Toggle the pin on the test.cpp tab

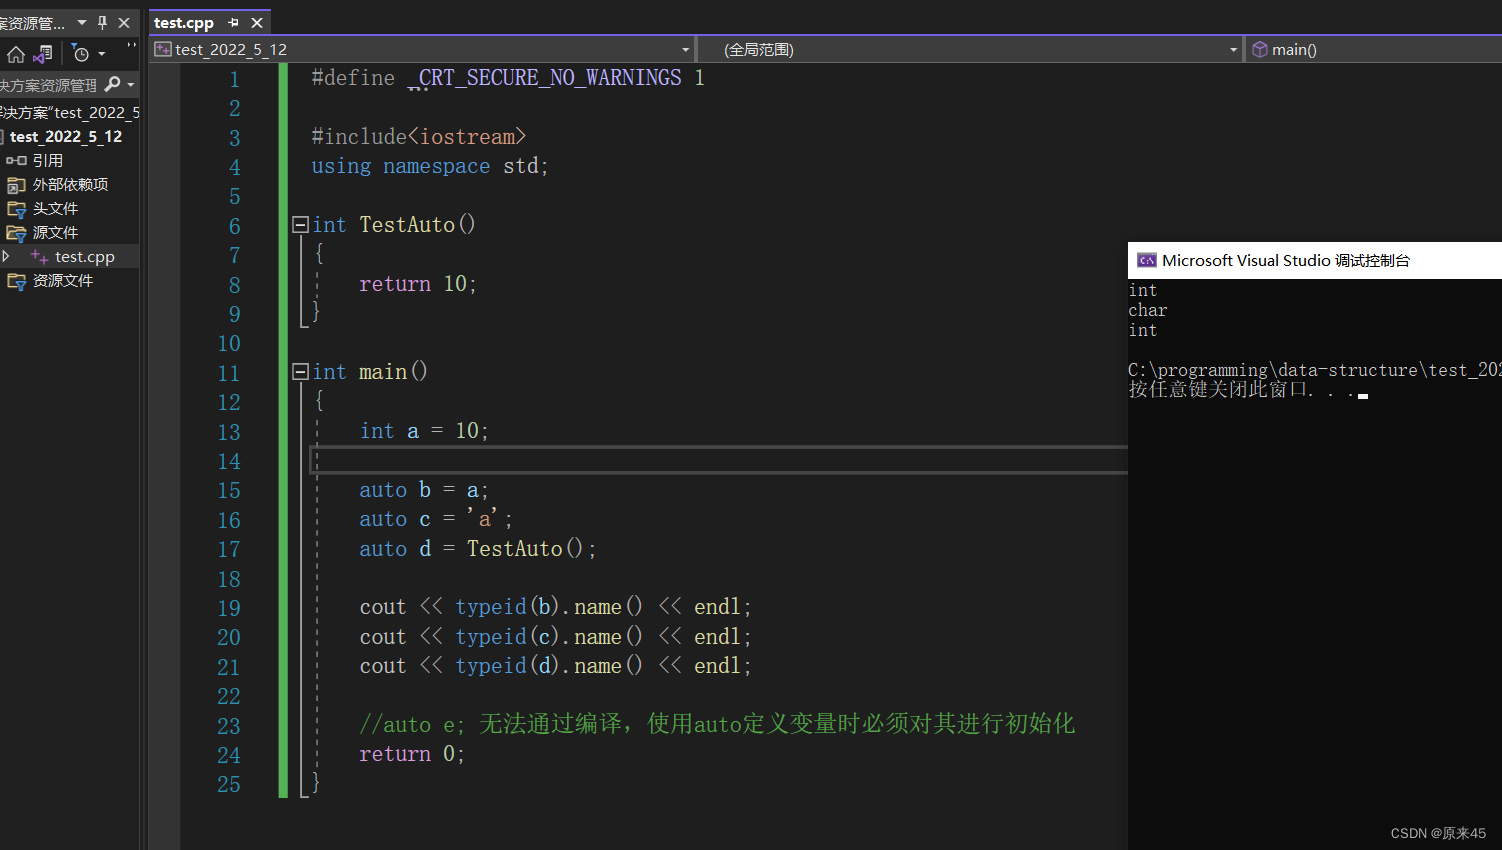coord(233,21)
